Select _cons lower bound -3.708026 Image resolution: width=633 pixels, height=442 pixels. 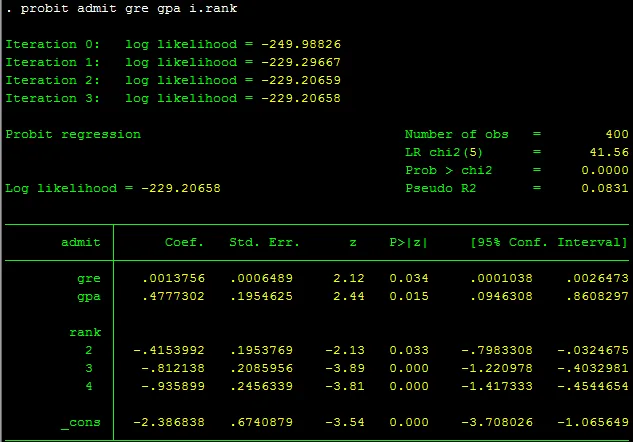[x=497, y=422]
